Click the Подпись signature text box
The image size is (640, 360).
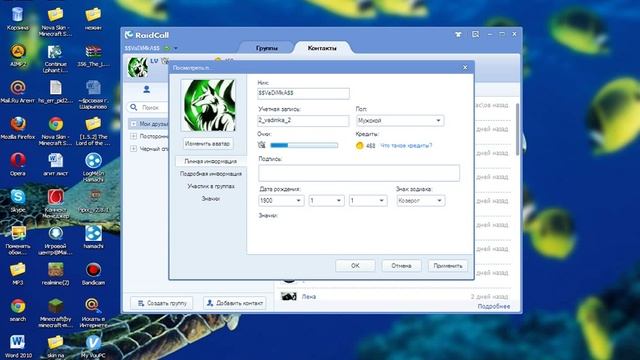coord(359,173)
